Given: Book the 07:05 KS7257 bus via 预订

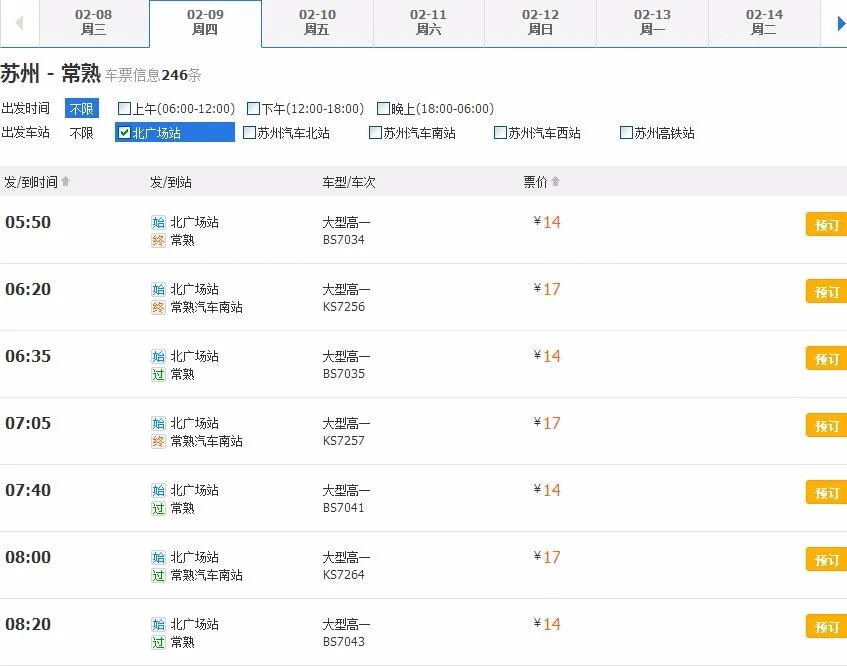Looking at the screenshot, I should click(x=824, y=425).
